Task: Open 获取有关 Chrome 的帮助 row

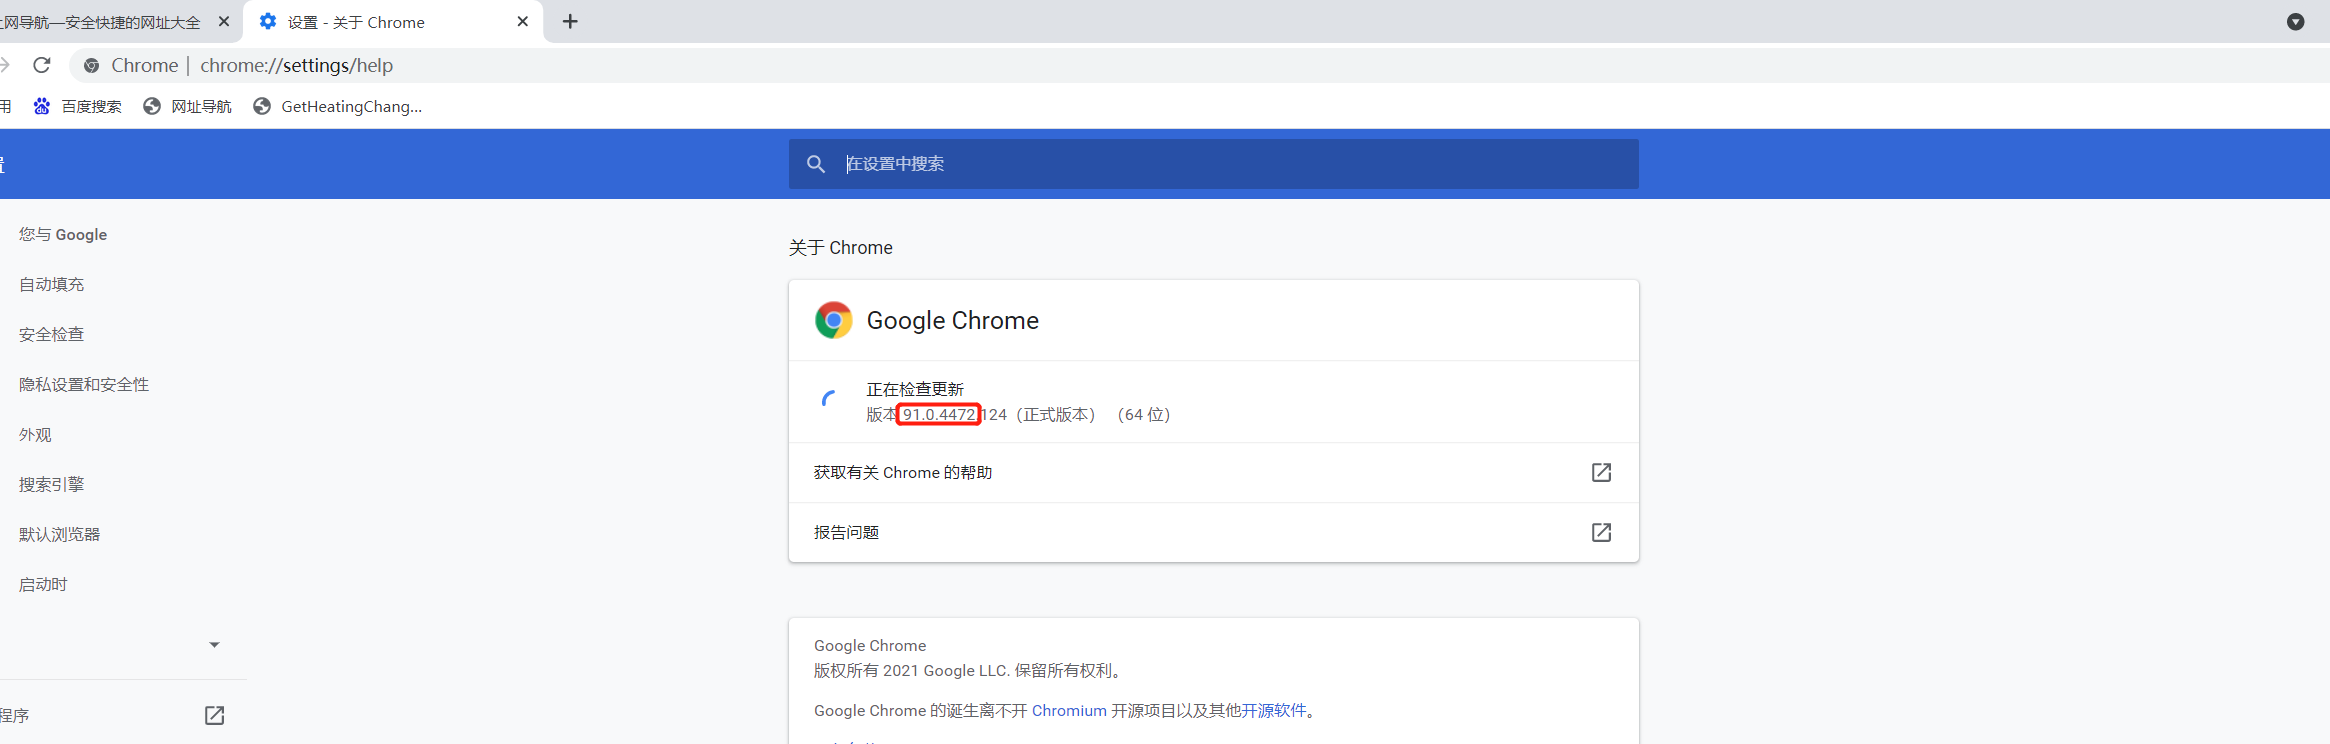Action: (x=1213, y=472)
